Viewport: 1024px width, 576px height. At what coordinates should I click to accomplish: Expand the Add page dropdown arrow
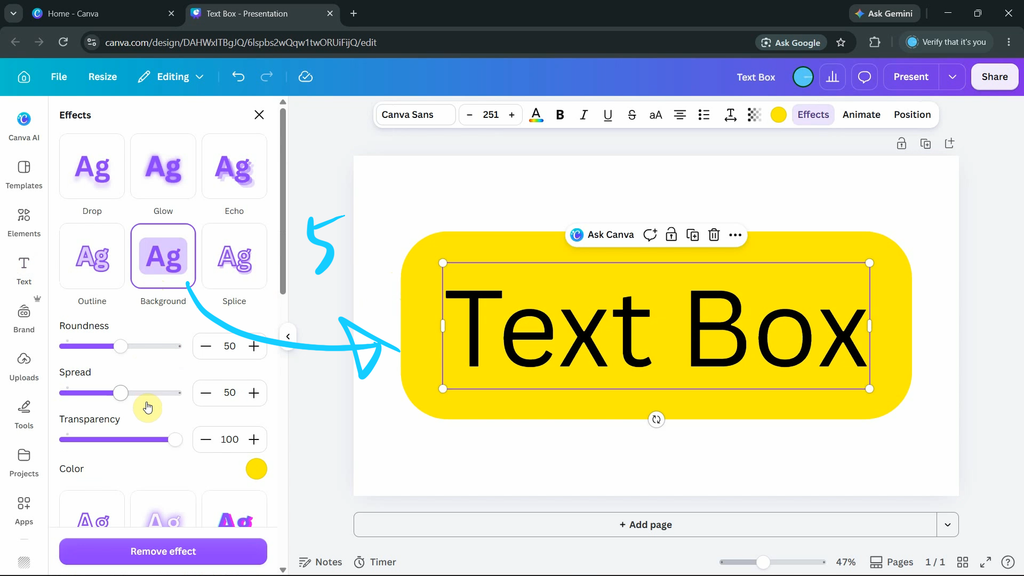[948, 525]
